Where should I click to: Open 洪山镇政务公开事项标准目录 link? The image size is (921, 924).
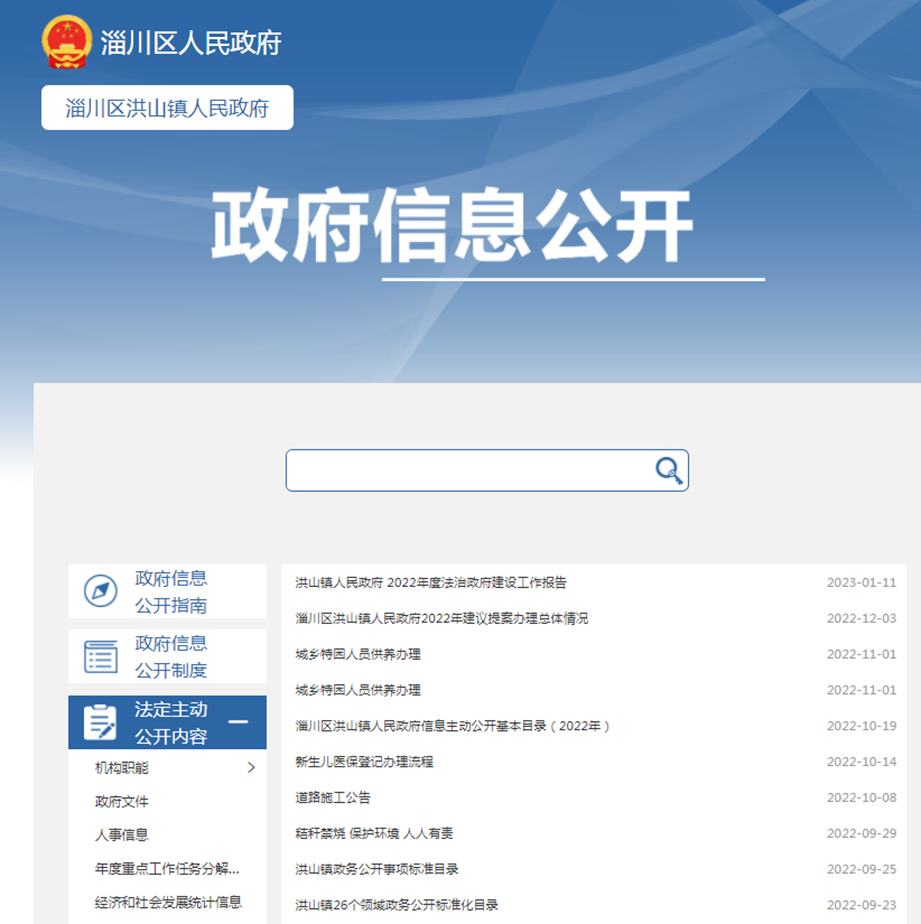(x=377, y=870)
